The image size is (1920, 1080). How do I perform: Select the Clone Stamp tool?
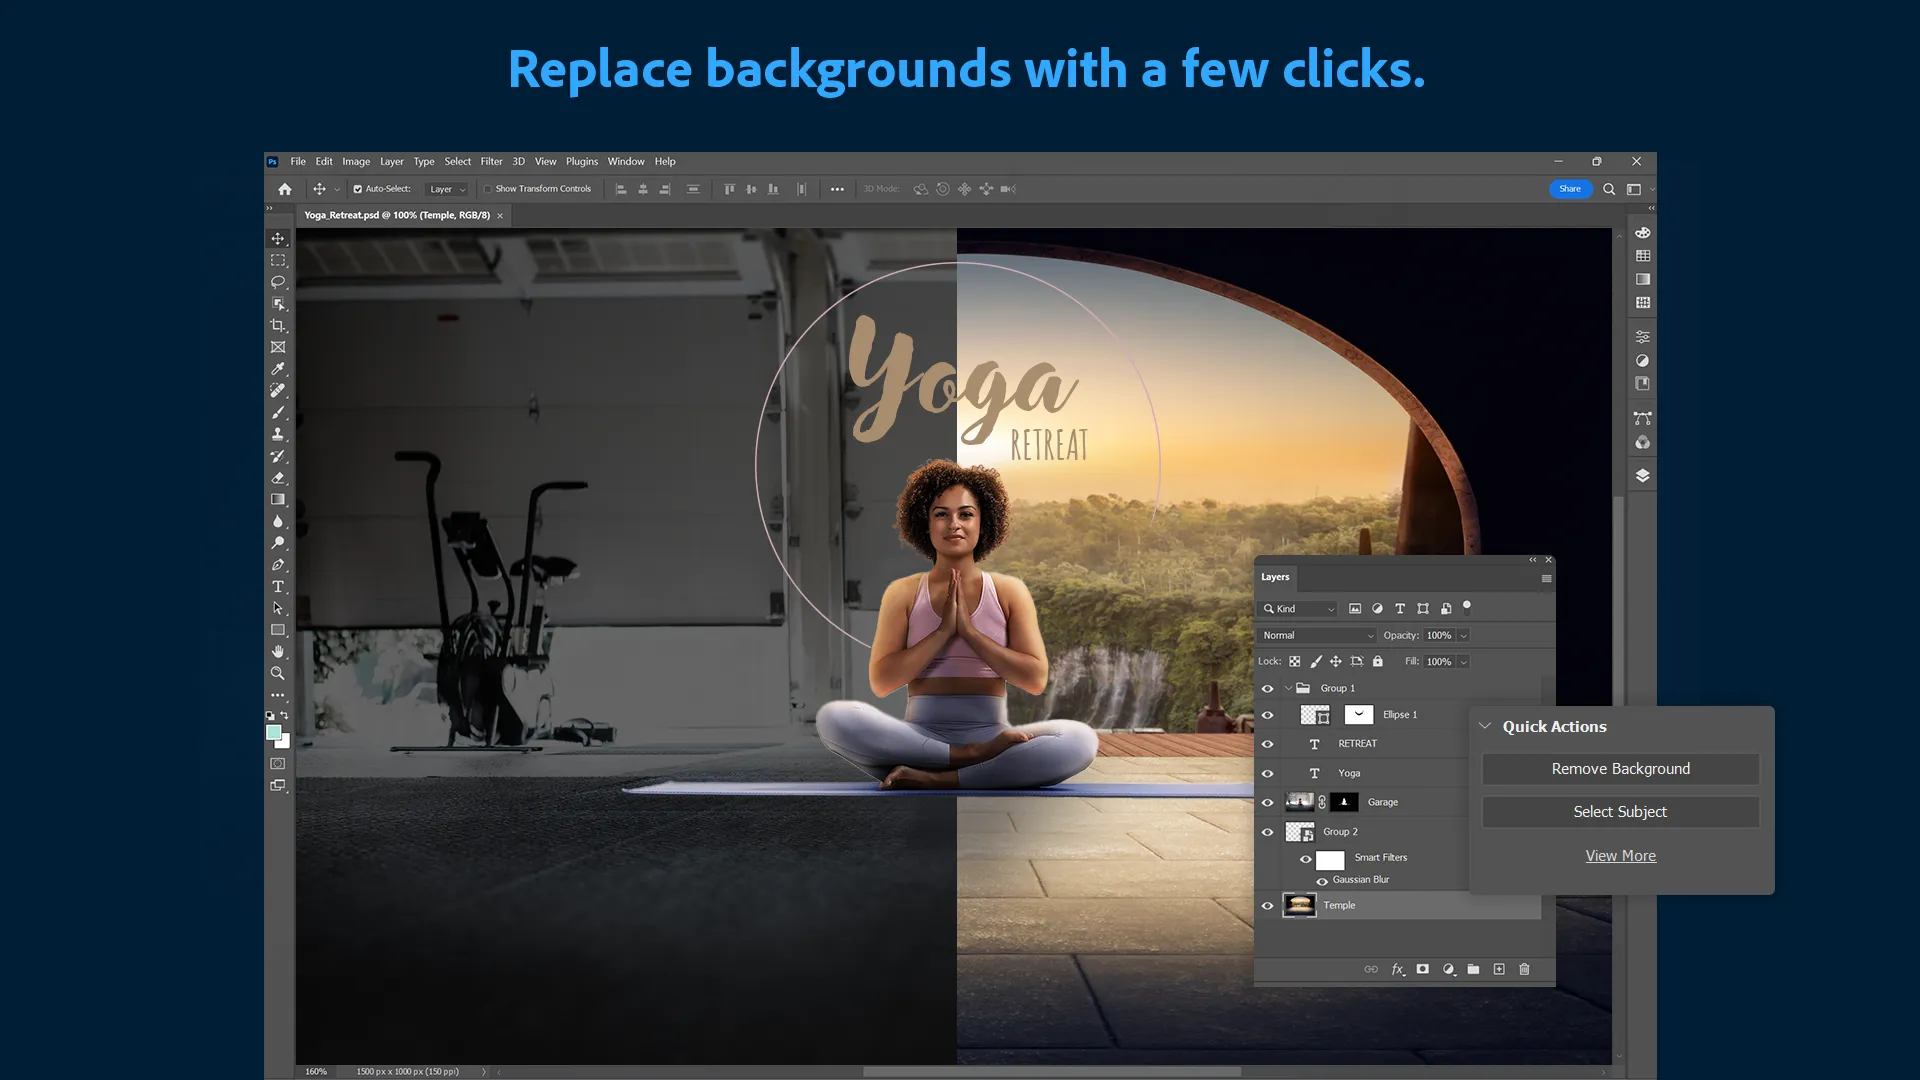278,434
